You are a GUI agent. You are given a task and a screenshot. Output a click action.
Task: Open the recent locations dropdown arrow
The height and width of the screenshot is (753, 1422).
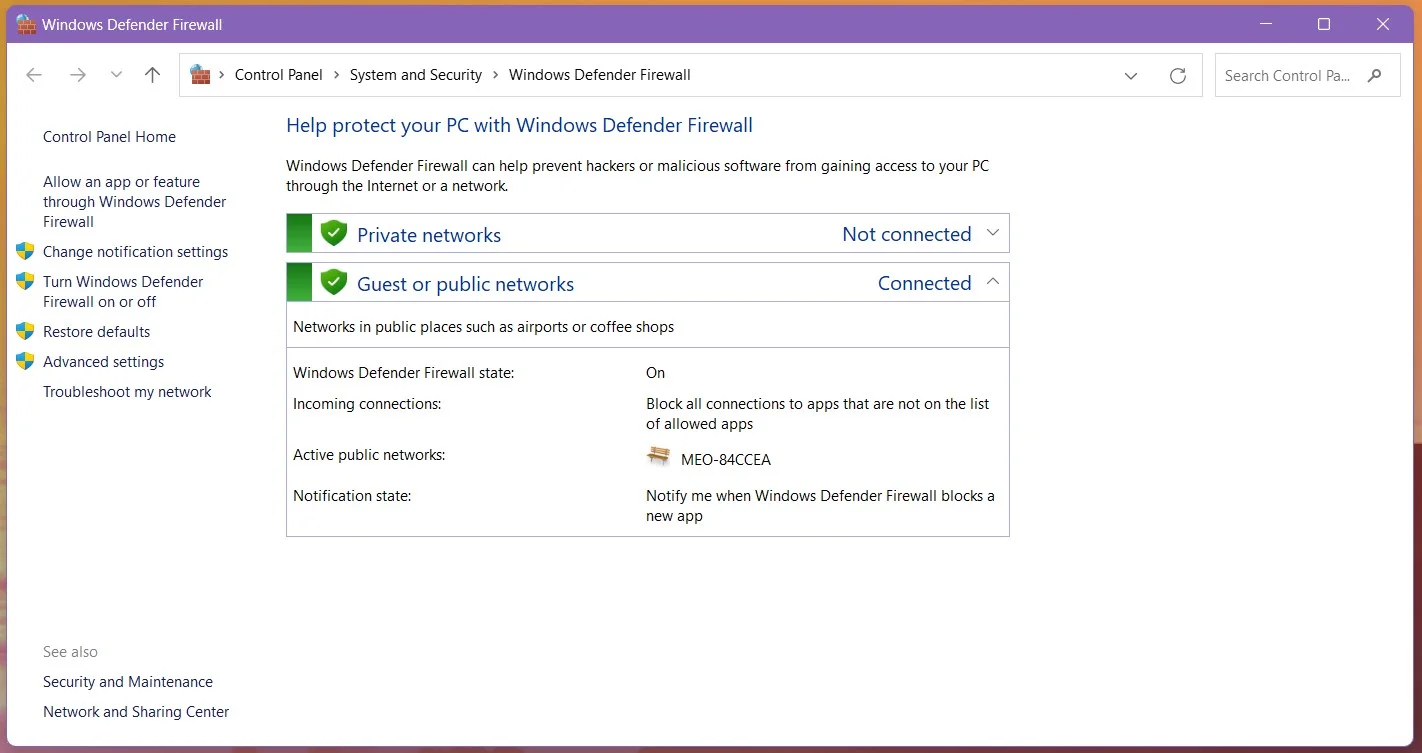pos(116,75)
